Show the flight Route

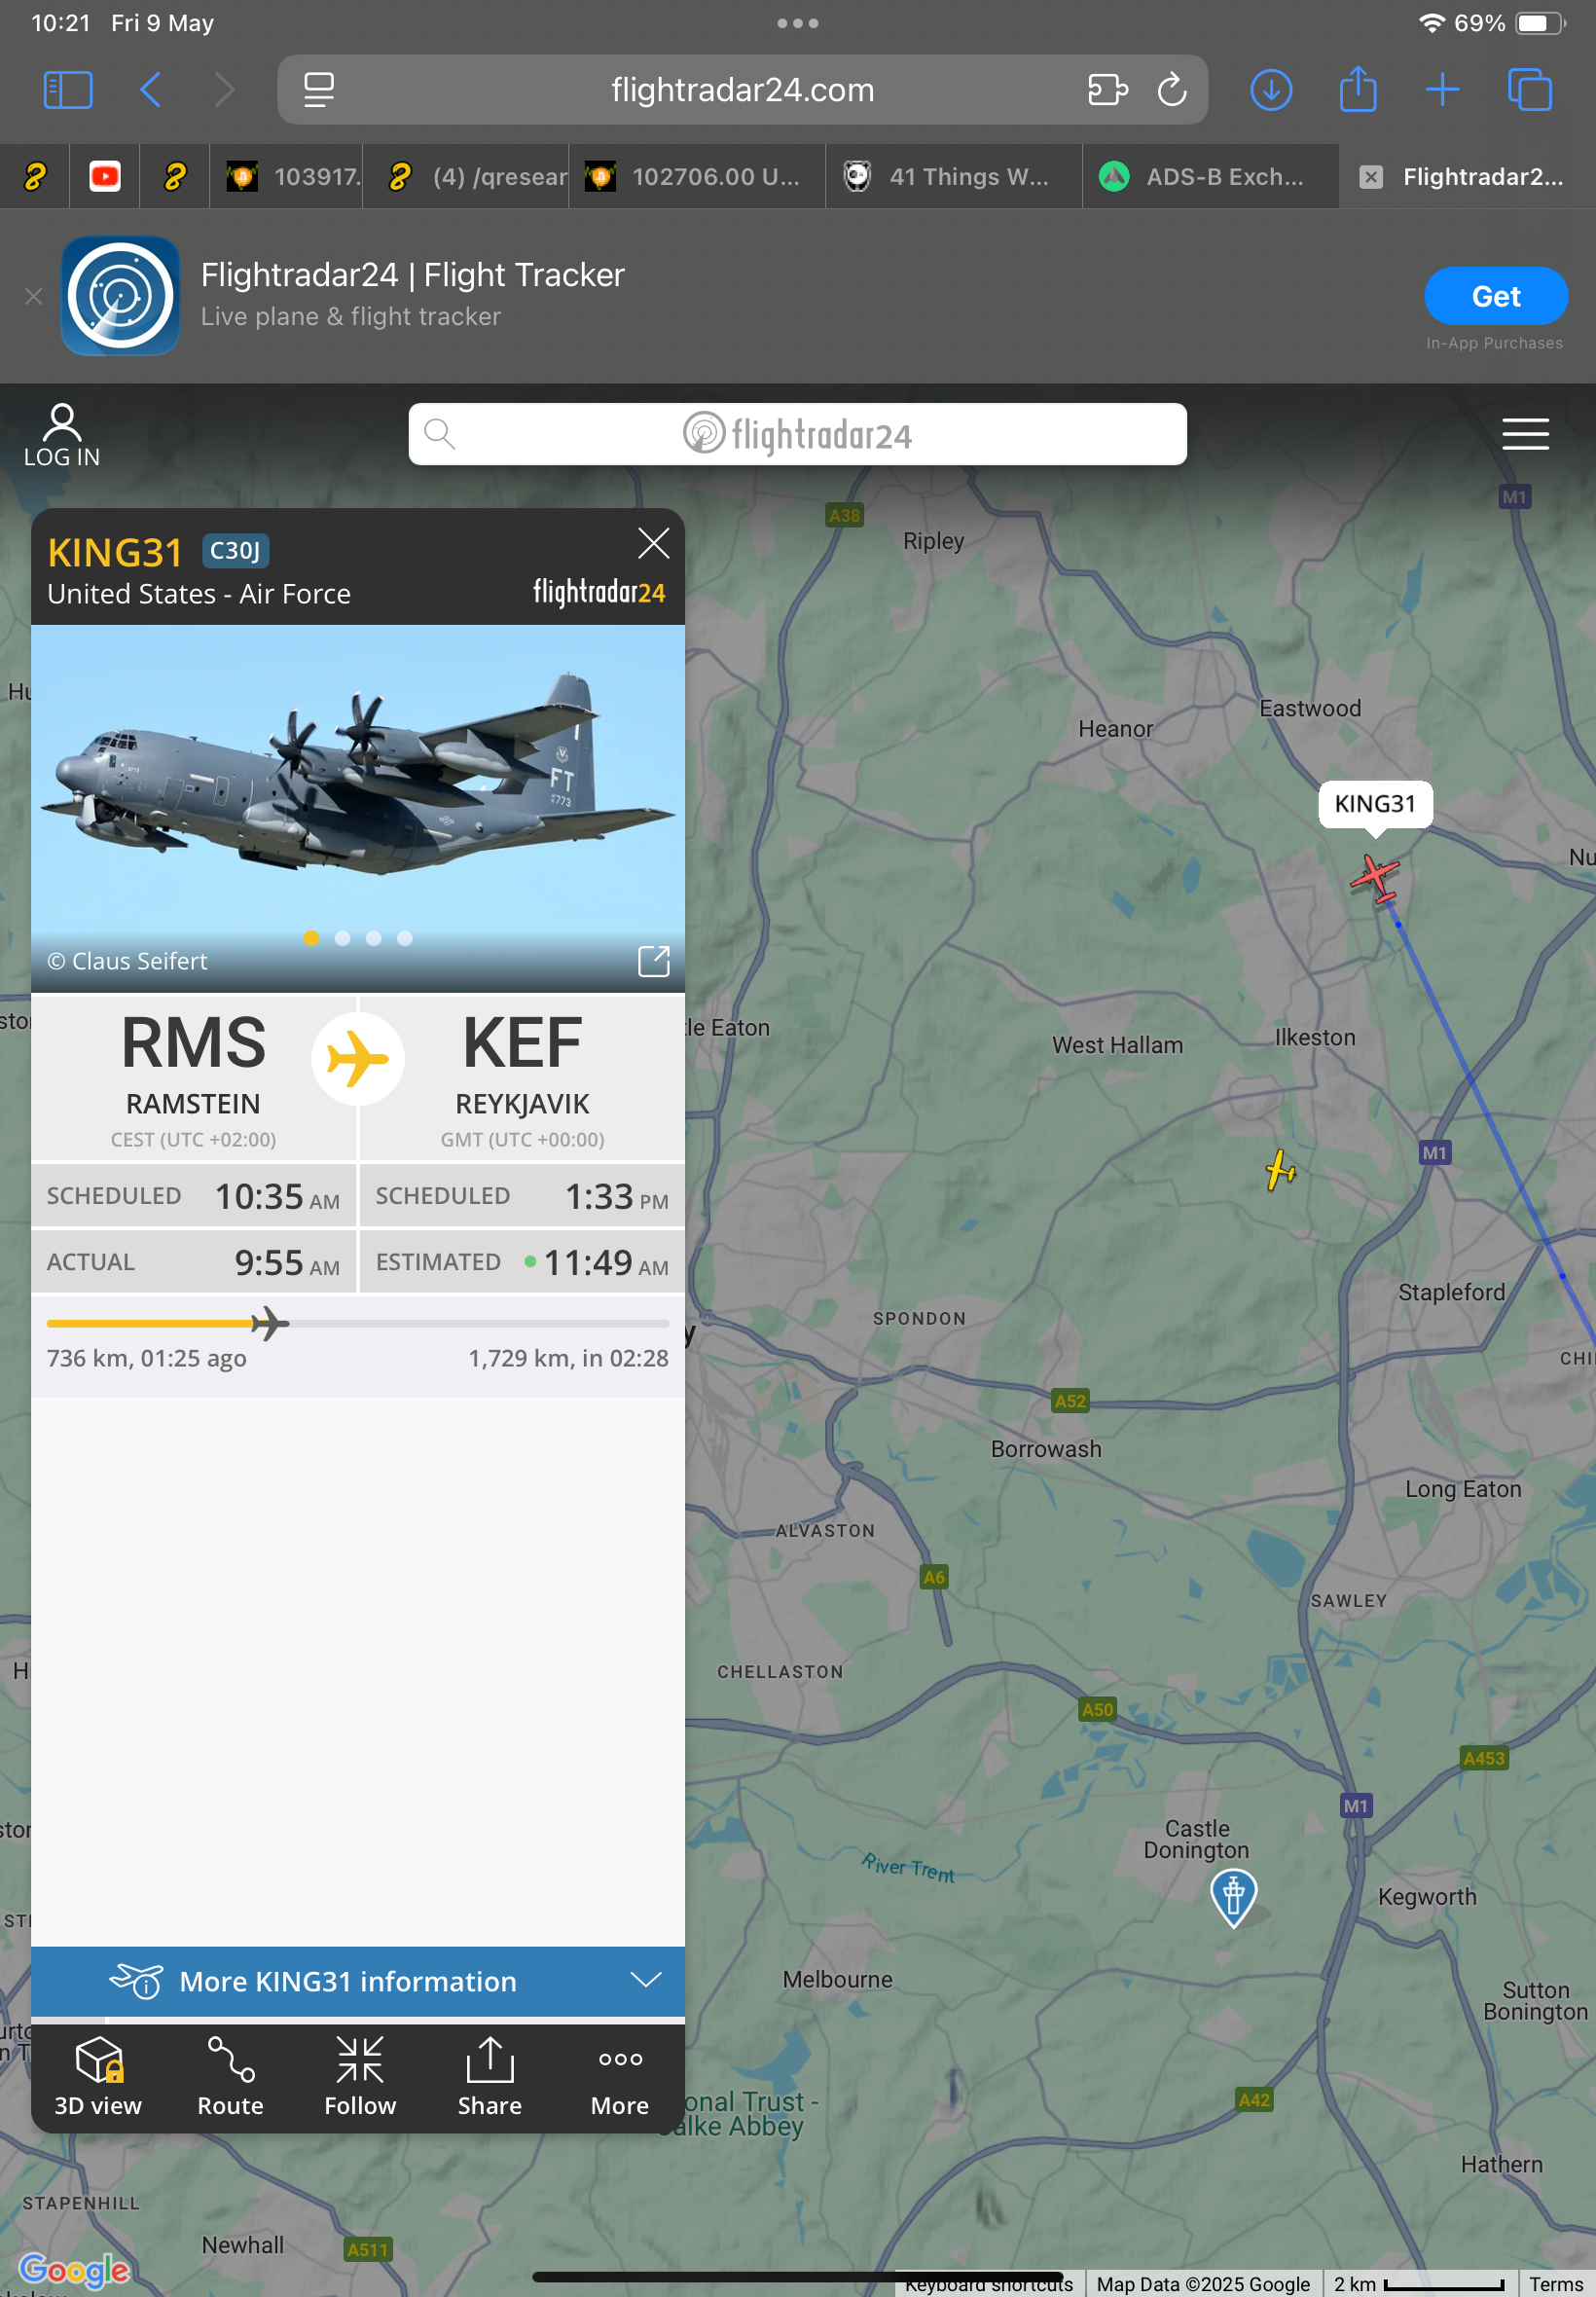[x=230, y=2078]
